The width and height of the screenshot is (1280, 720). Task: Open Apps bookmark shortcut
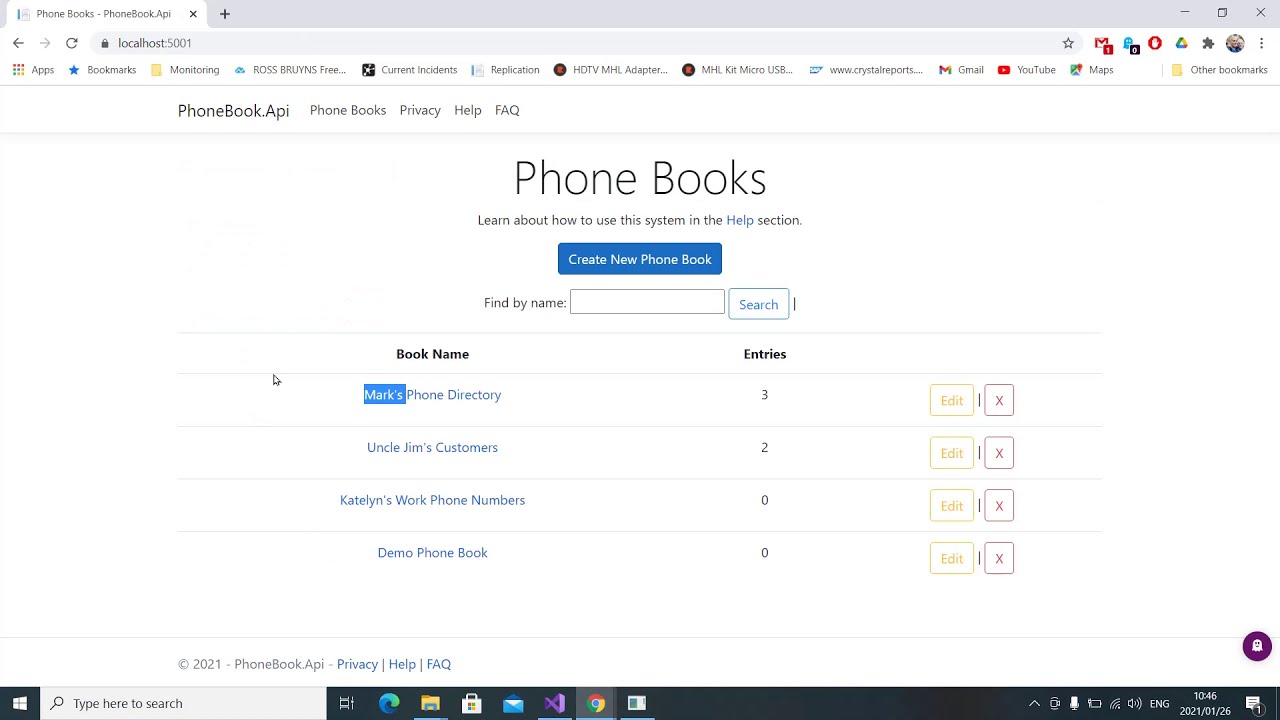pos(33,70)
